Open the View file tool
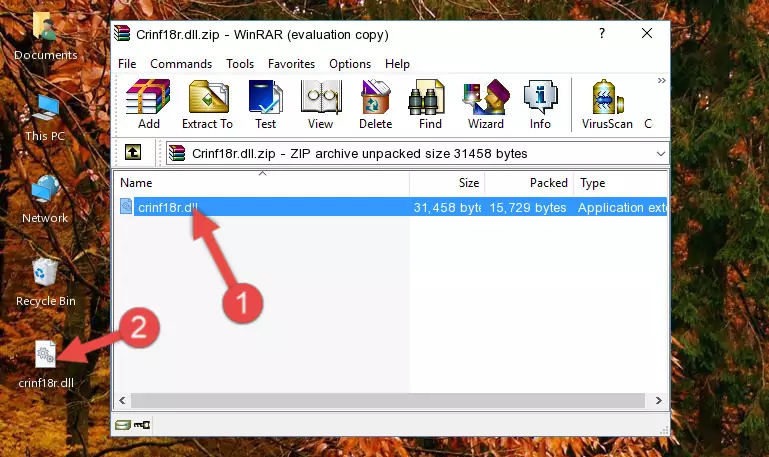 coord(321,104)
